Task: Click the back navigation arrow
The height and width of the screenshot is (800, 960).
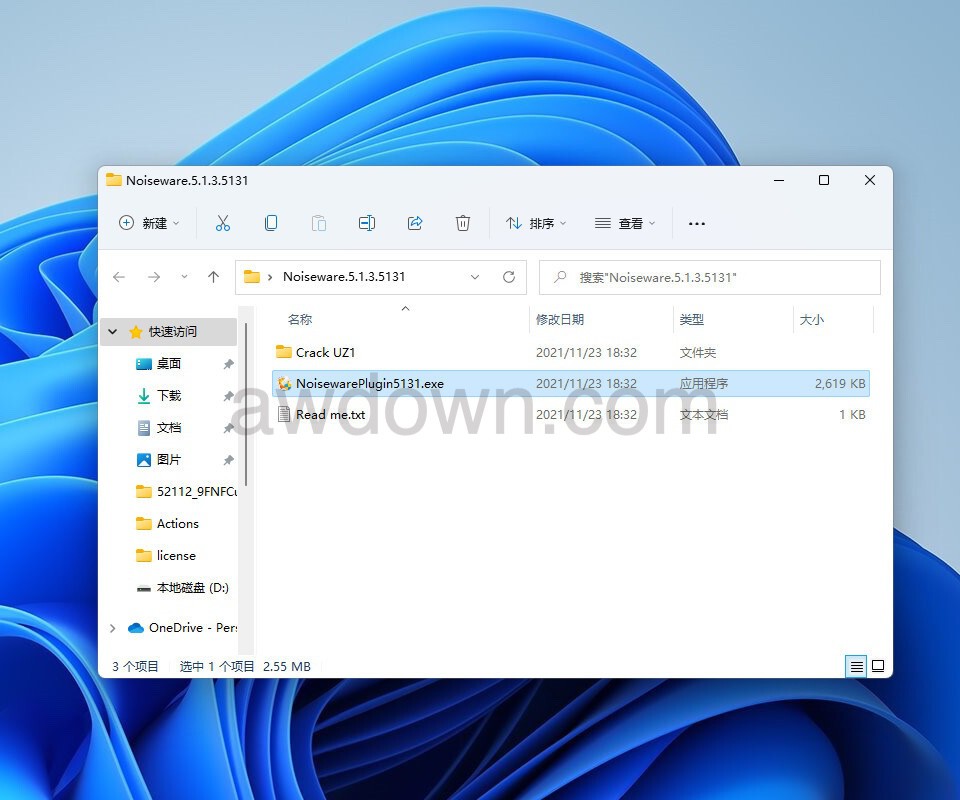Action: 119,277
